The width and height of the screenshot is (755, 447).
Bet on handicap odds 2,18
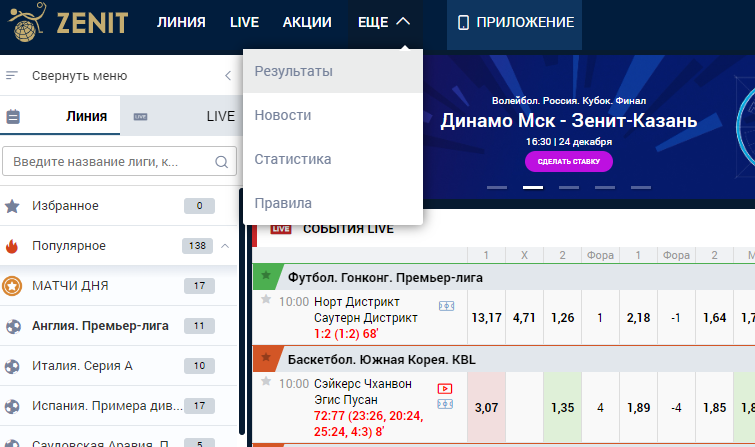pos(638,318)
